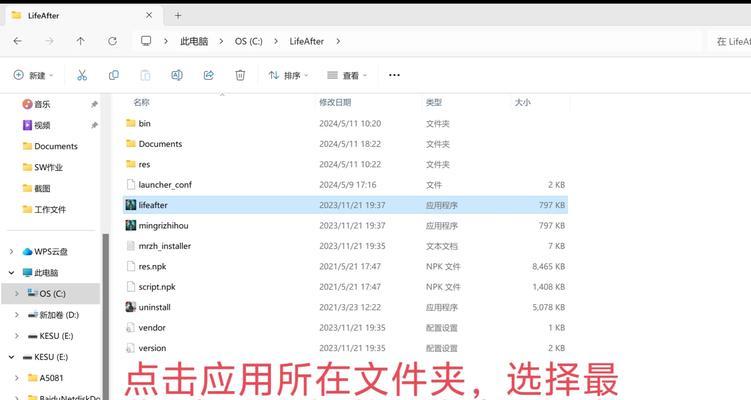Expand the 新加卷 (D:) tree node

(17, 315)
